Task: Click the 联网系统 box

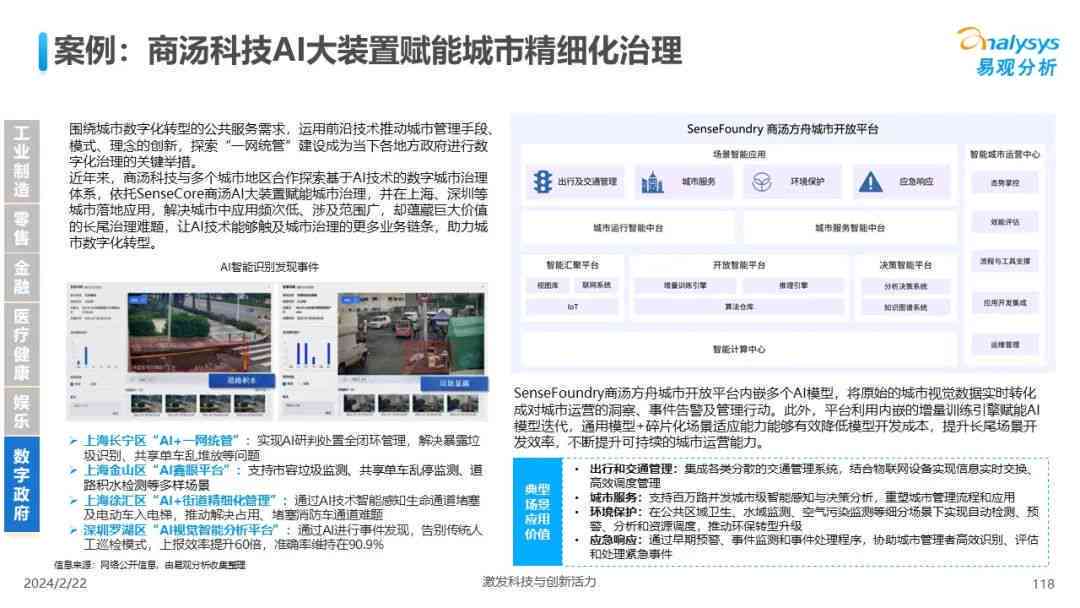Action: coord(596,285)
